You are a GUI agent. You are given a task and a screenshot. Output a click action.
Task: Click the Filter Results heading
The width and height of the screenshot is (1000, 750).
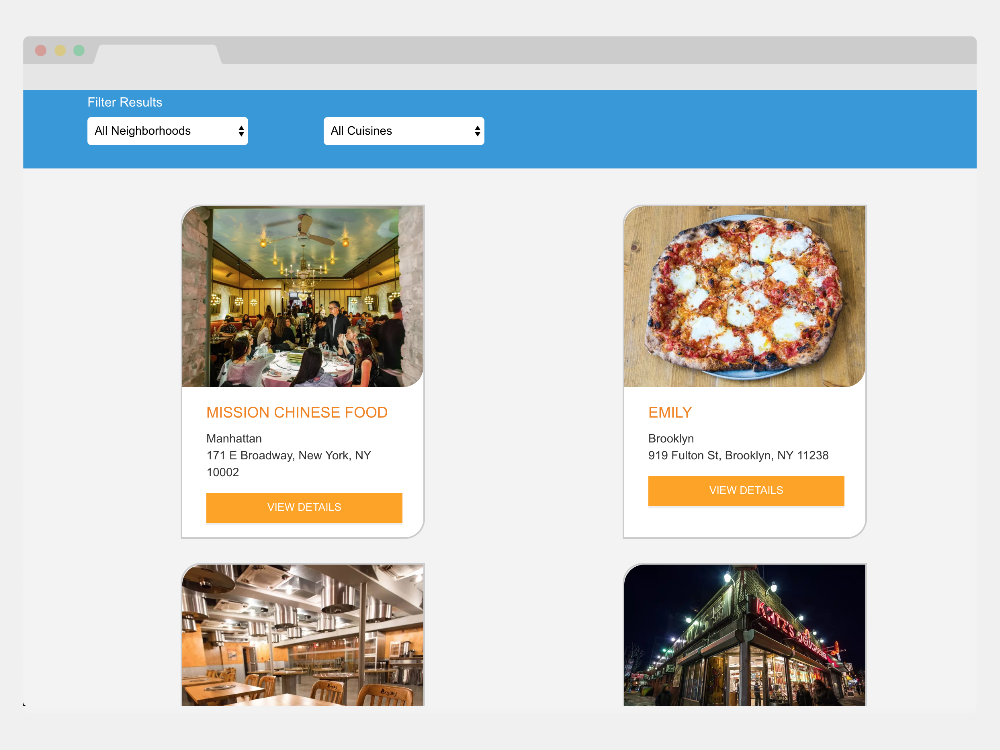[x=125, y=102]
